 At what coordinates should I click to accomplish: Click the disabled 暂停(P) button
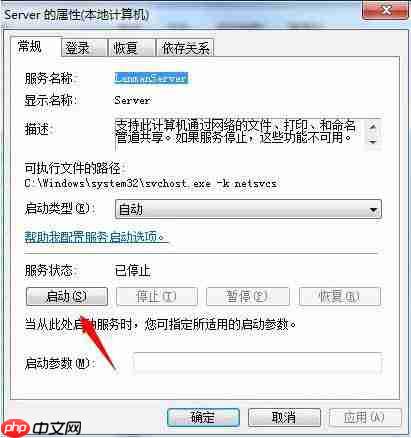coord(248,296)
